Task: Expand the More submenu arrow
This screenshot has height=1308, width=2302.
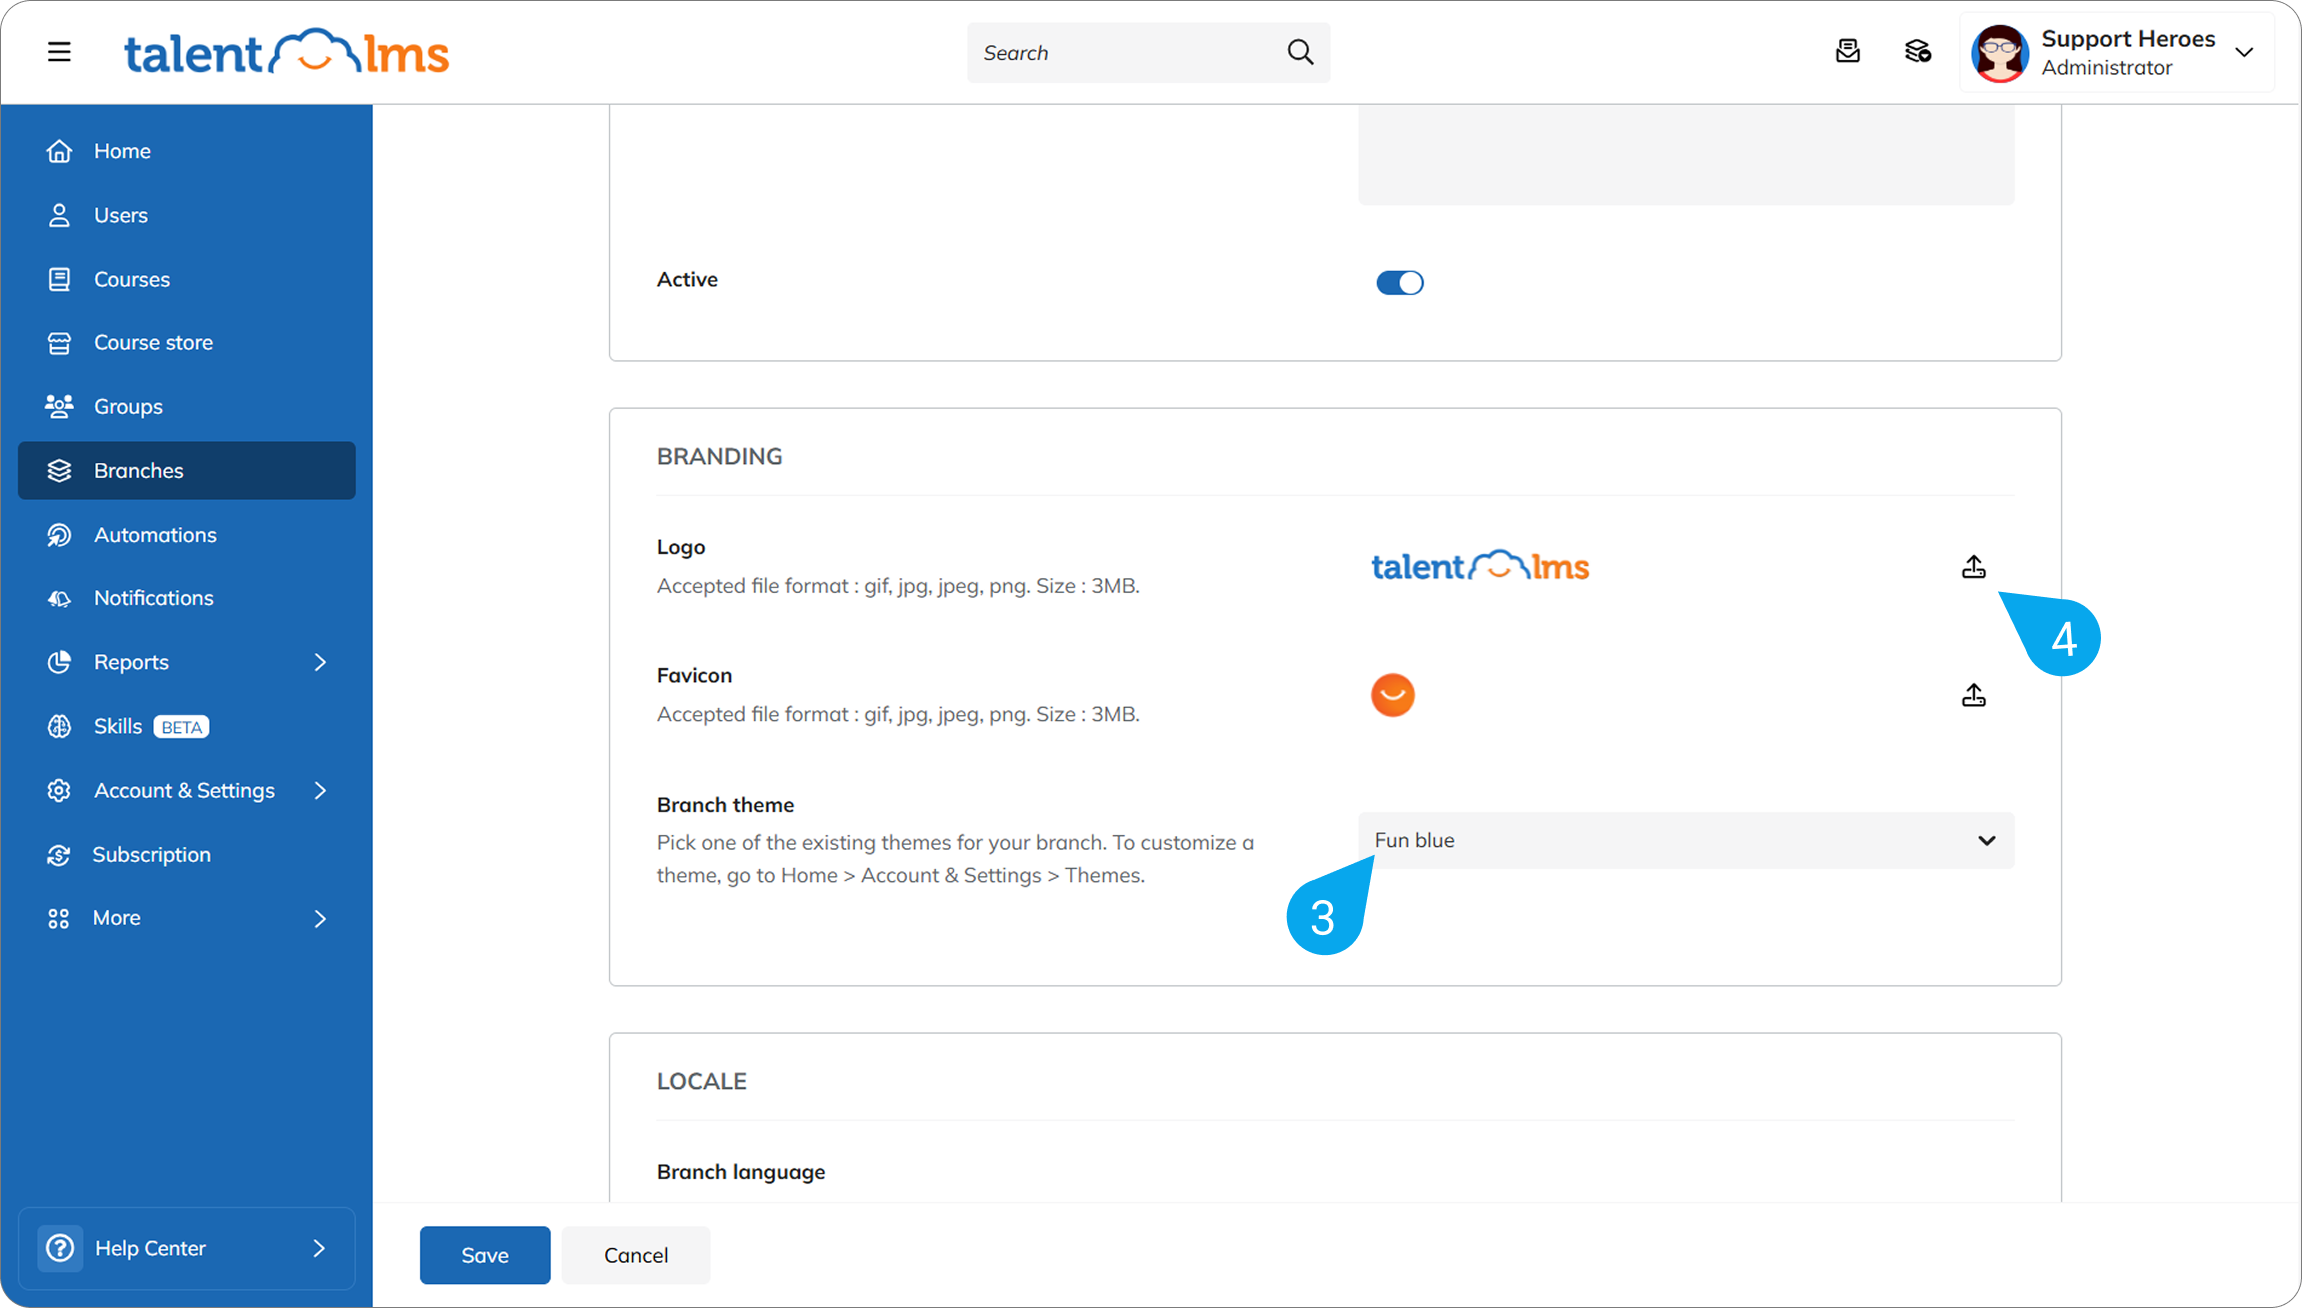Action: click(x=320, y=918)
